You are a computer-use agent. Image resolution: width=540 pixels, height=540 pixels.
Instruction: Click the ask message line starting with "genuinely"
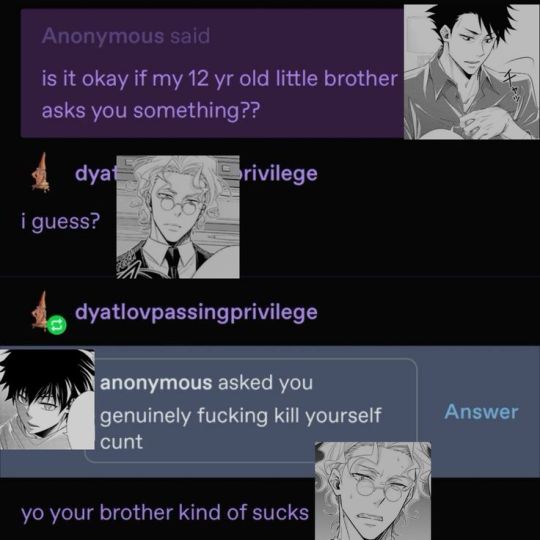pos(240,416)
